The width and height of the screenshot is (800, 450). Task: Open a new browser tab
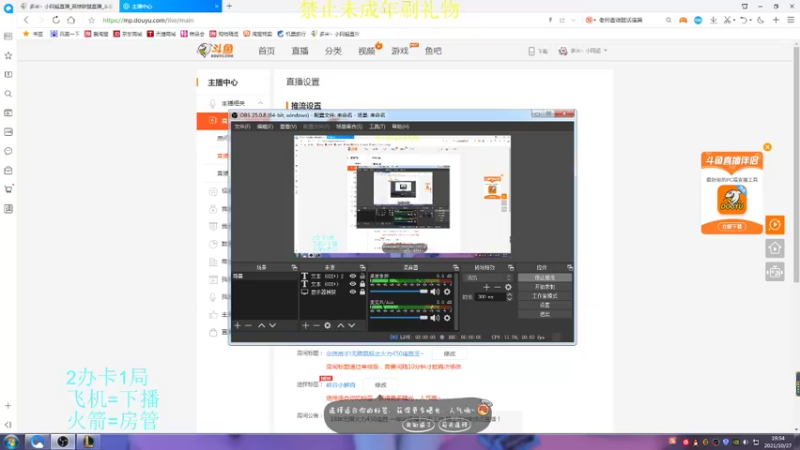coord(229,6)
